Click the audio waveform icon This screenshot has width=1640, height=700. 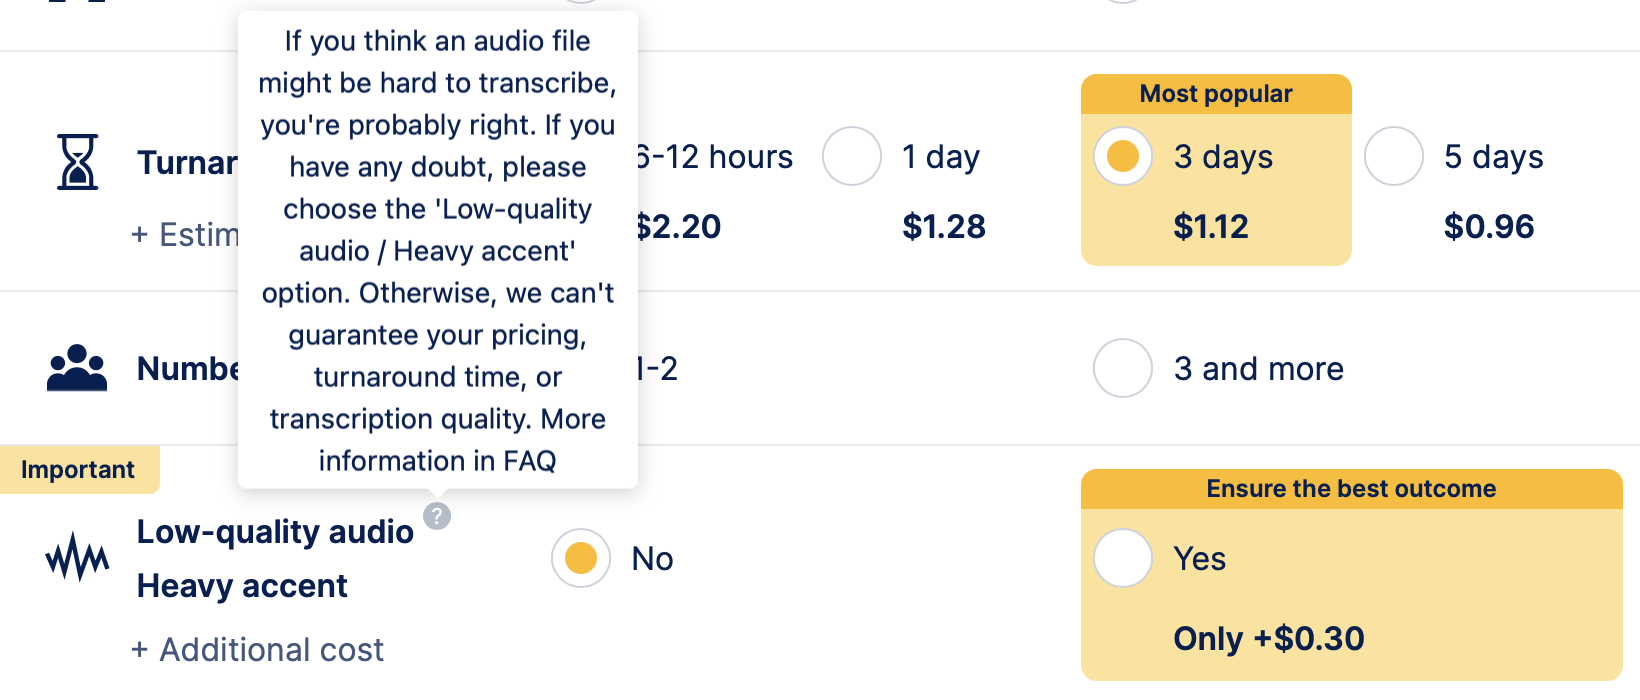pos(77,559)
